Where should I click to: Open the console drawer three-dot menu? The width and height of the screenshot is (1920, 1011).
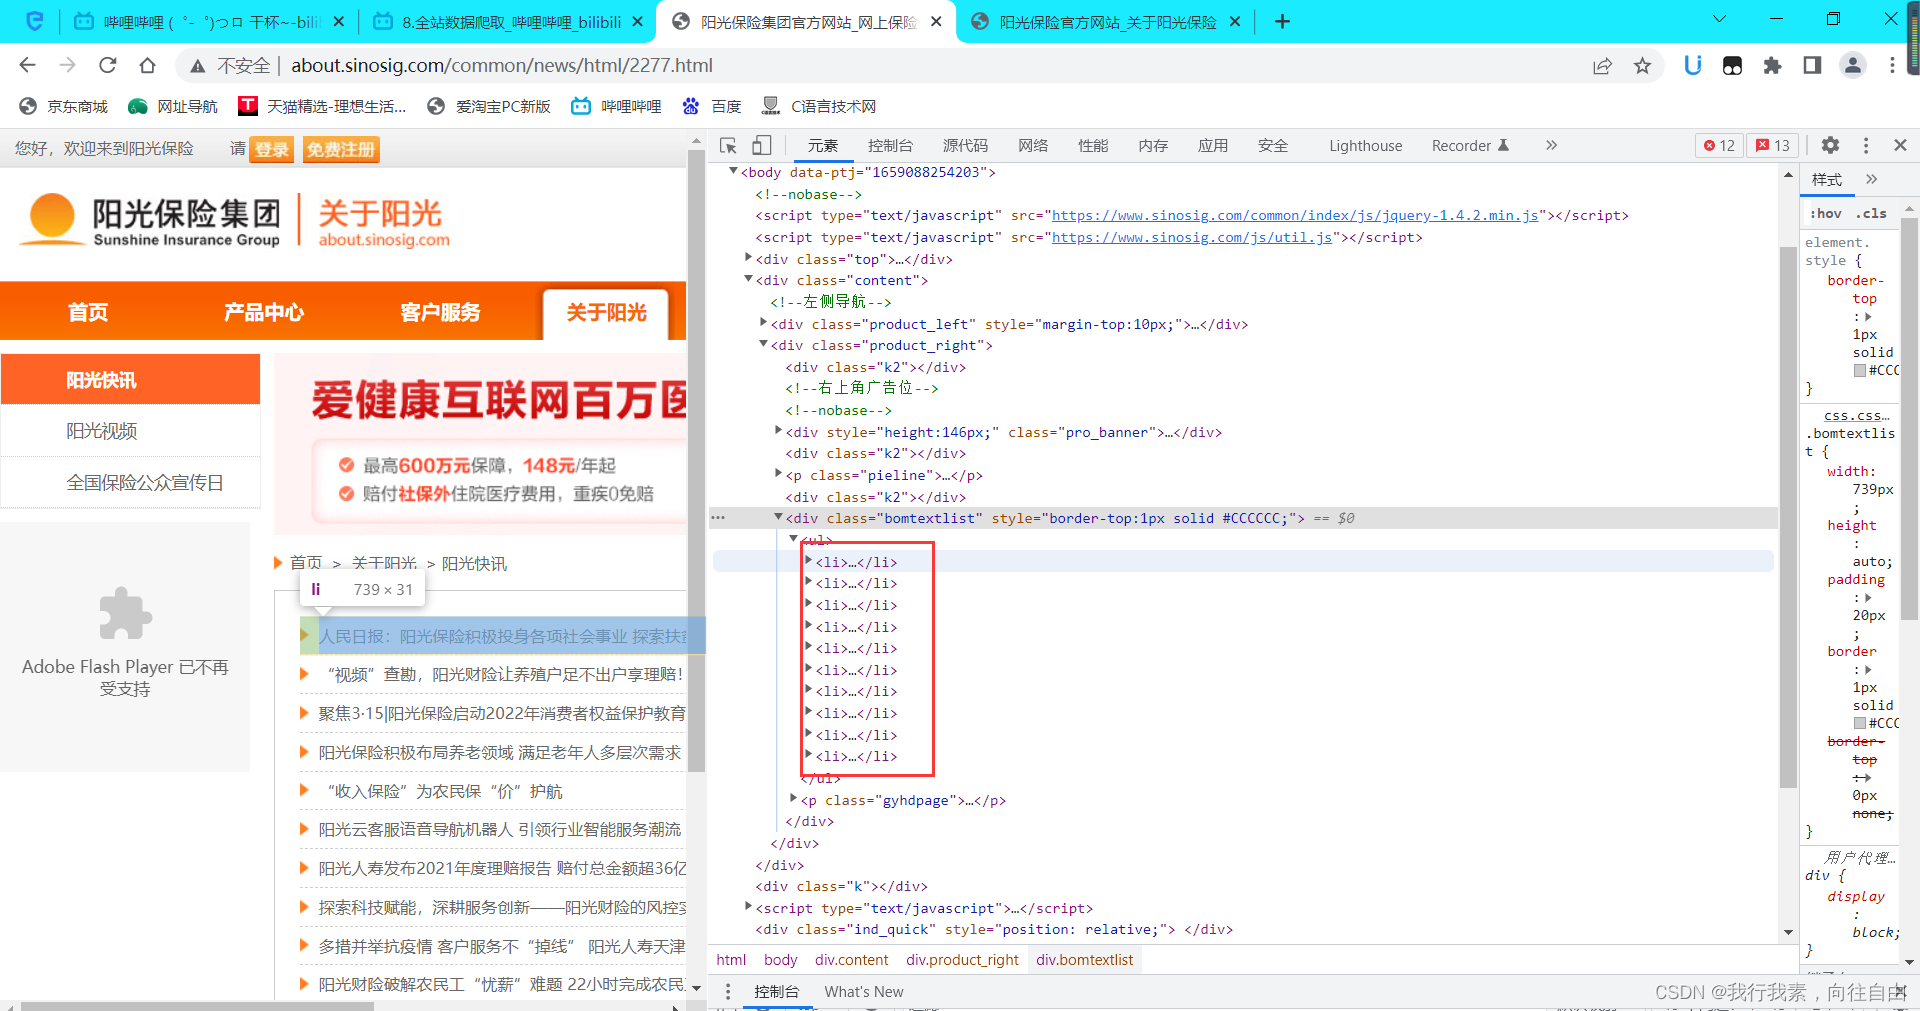[728, 992]
